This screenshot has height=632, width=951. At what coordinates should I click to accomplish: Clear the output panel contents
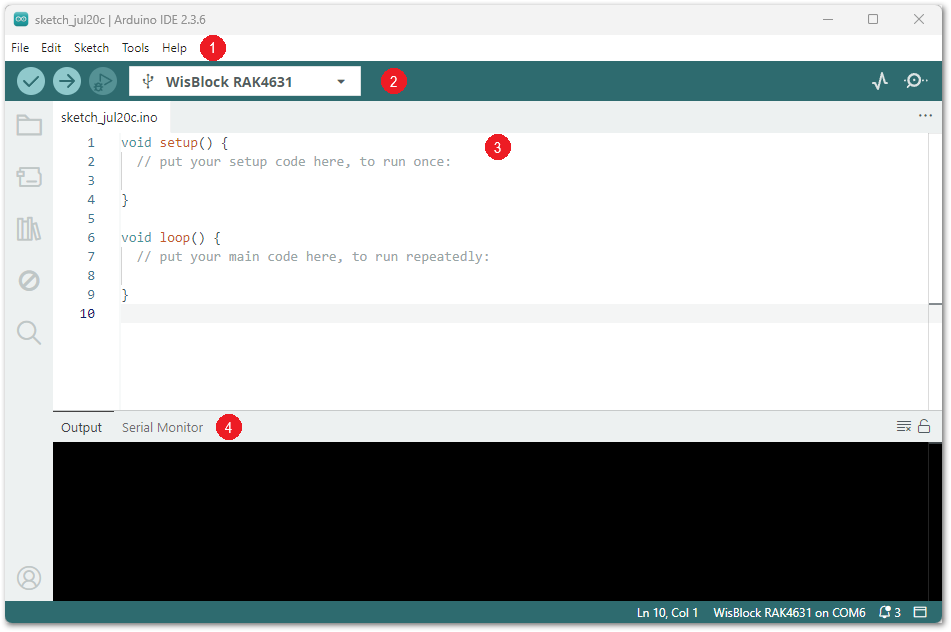tap(903, 427)
